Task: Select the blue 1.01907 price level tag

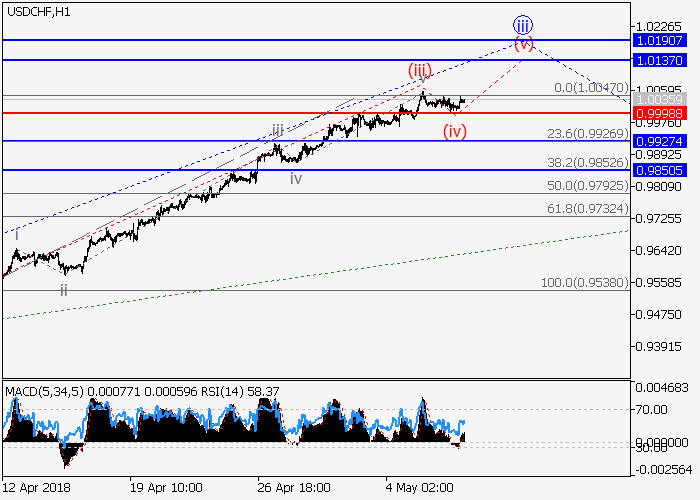Action: point(660,40)
